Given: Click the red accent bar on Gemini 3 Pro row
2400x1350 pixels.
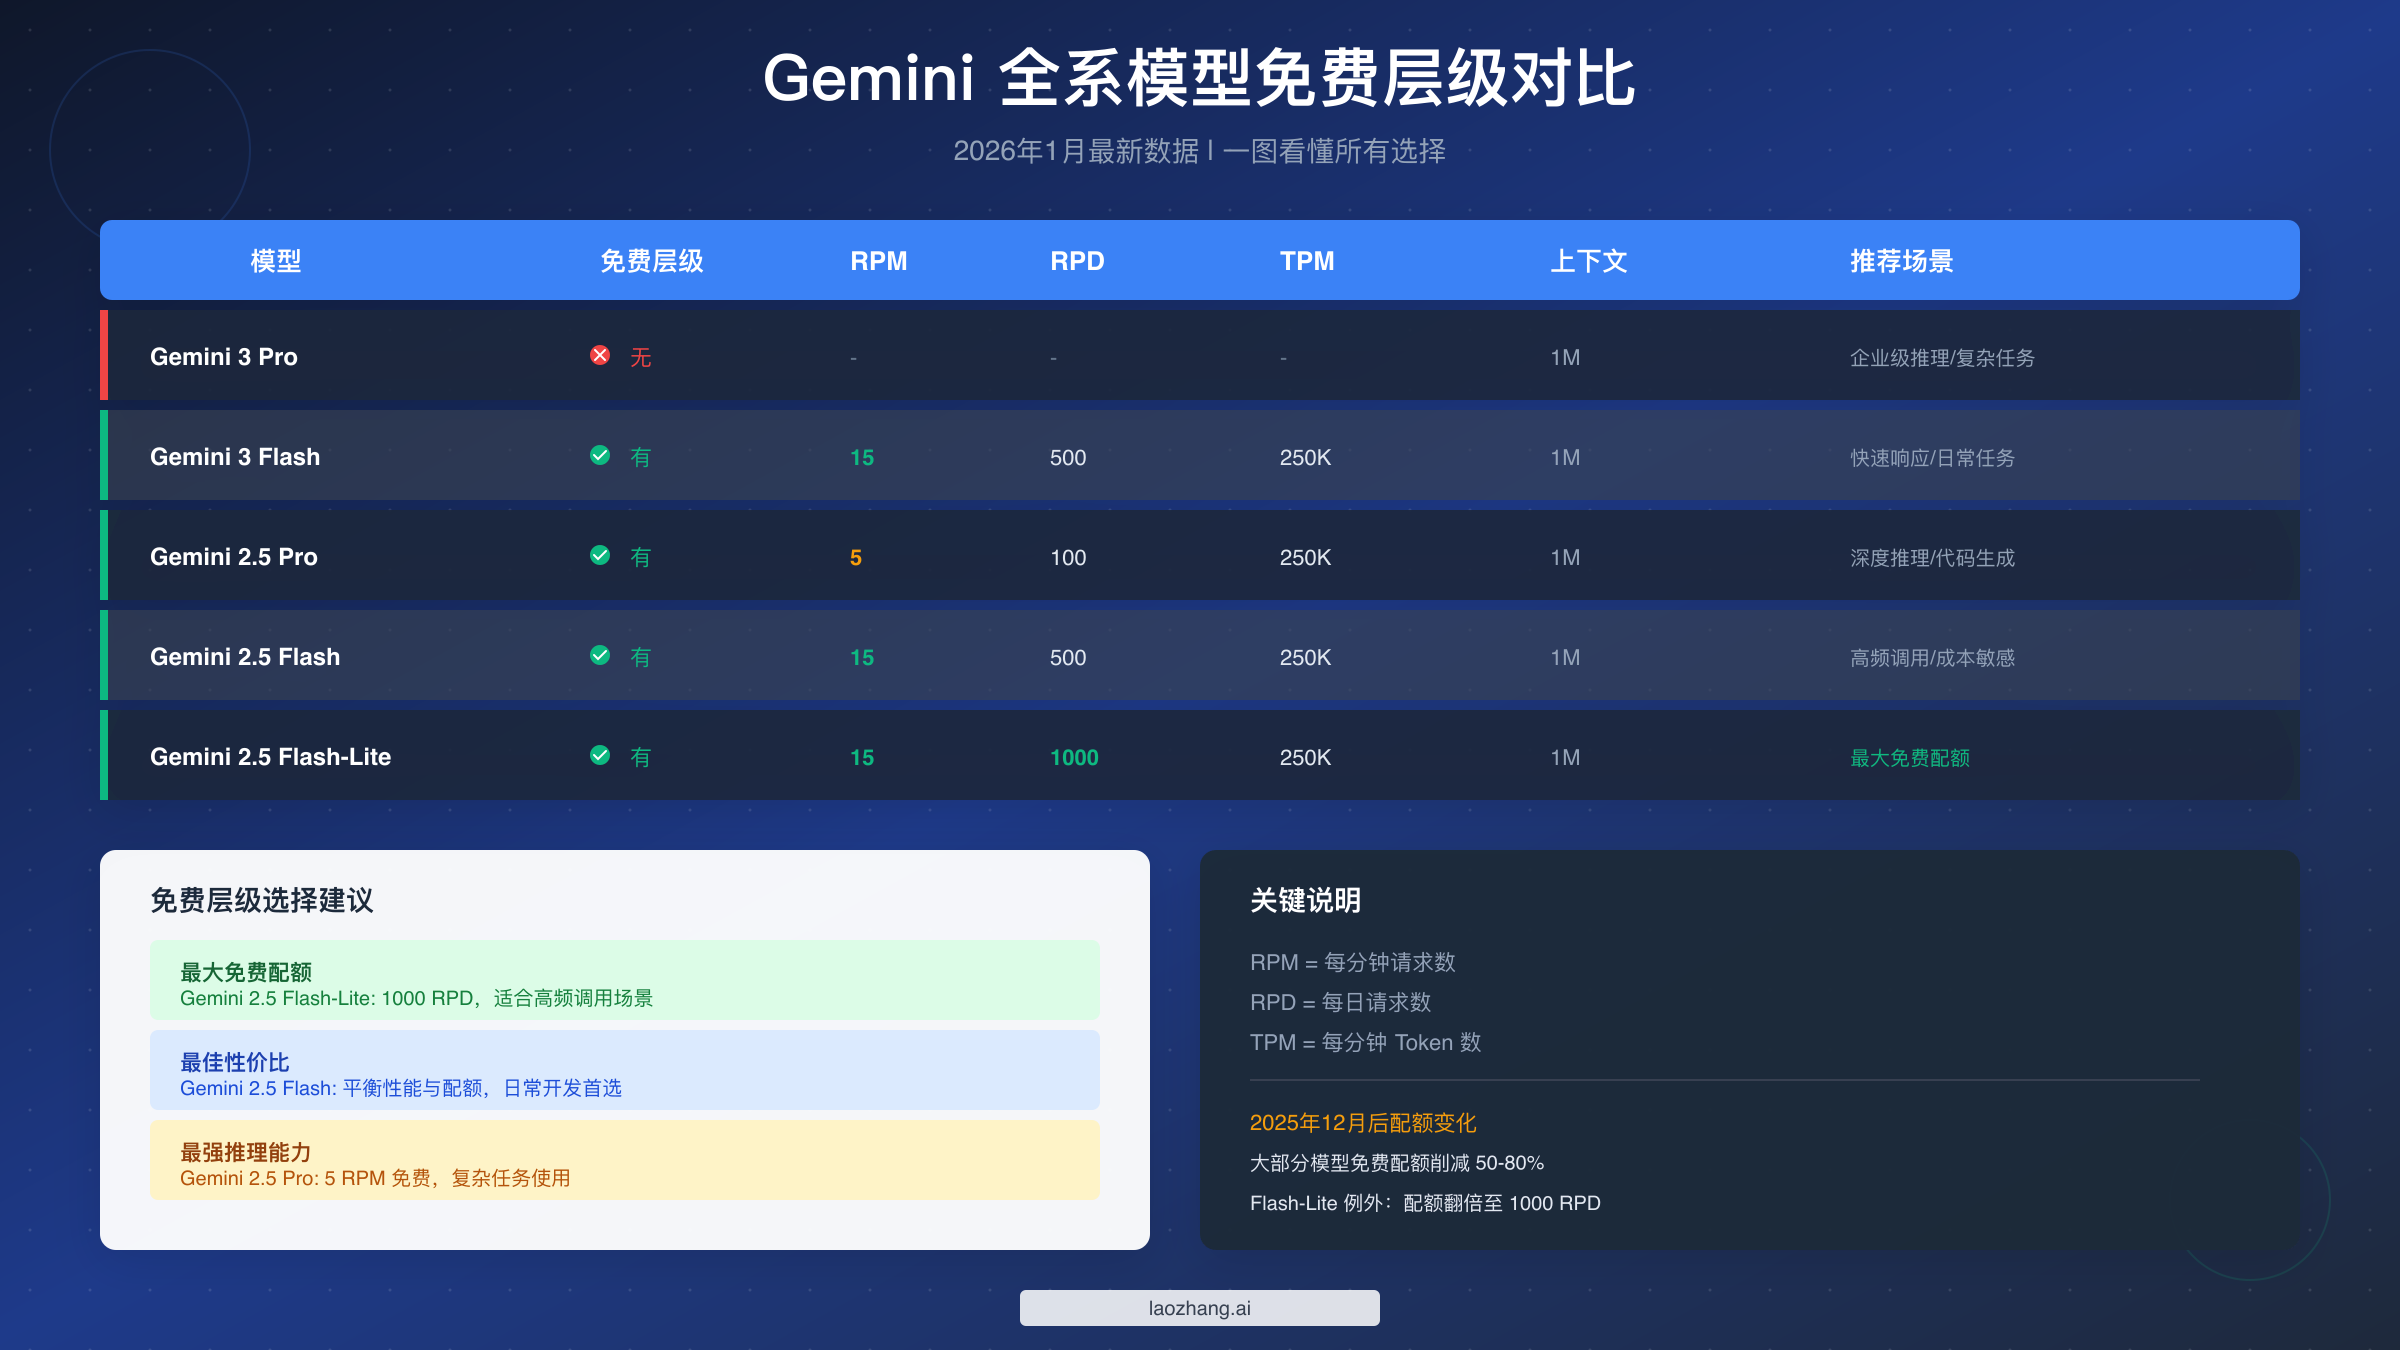Looking at the screenshot, I should pyautogui.click(x=103, y=356).
